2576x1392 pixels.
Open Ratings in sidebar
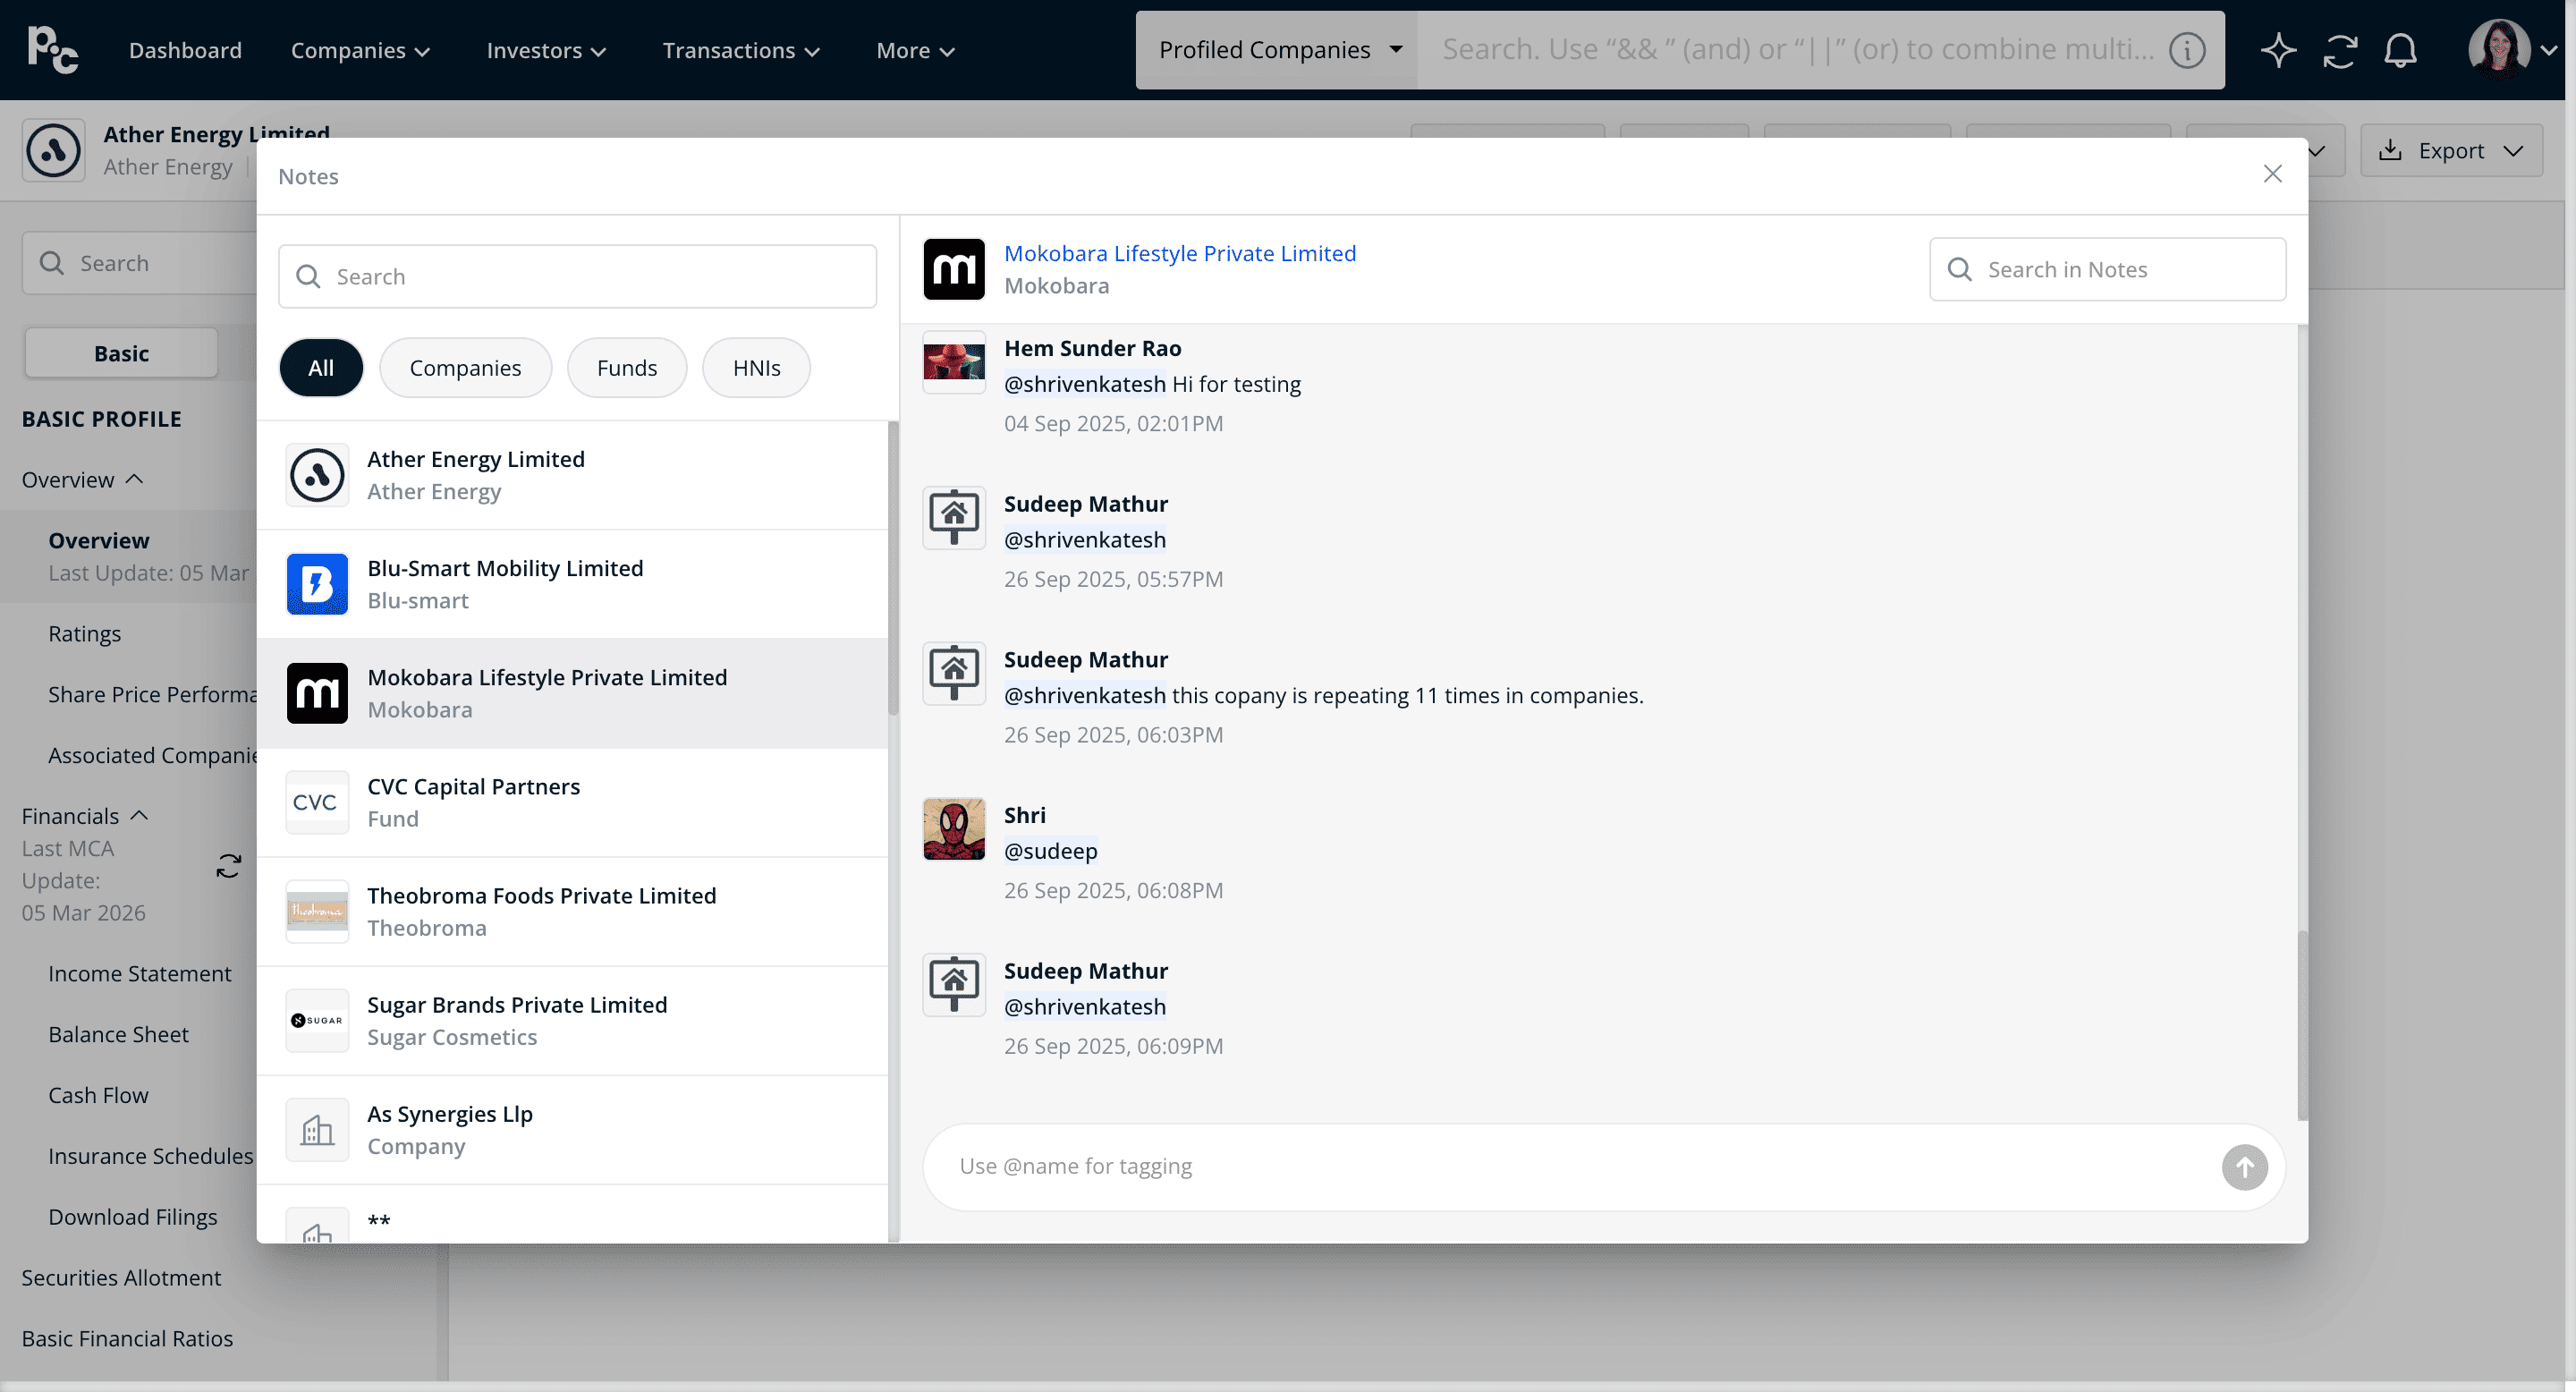[85, 634]
